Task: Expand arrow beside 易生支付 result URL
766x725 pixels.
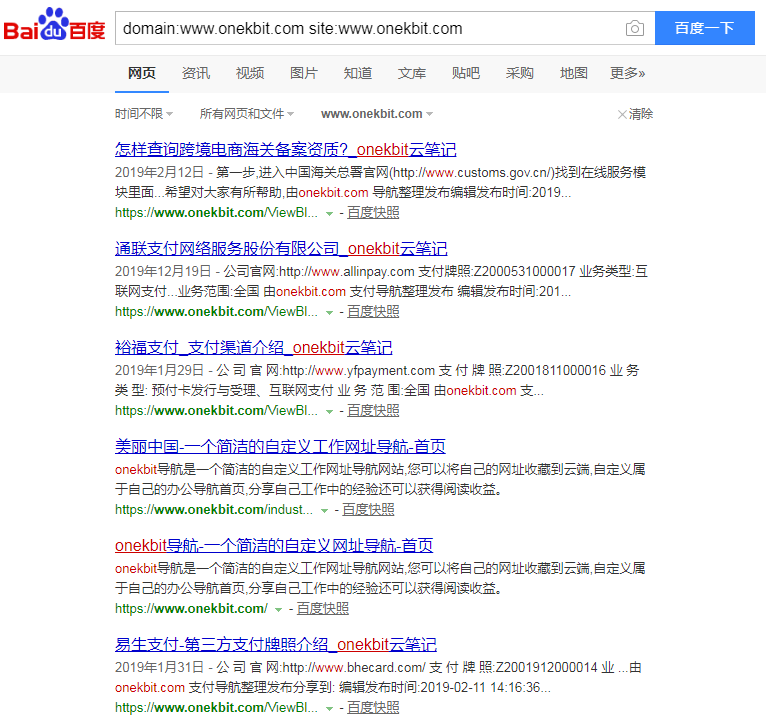Action: [329, 709]
